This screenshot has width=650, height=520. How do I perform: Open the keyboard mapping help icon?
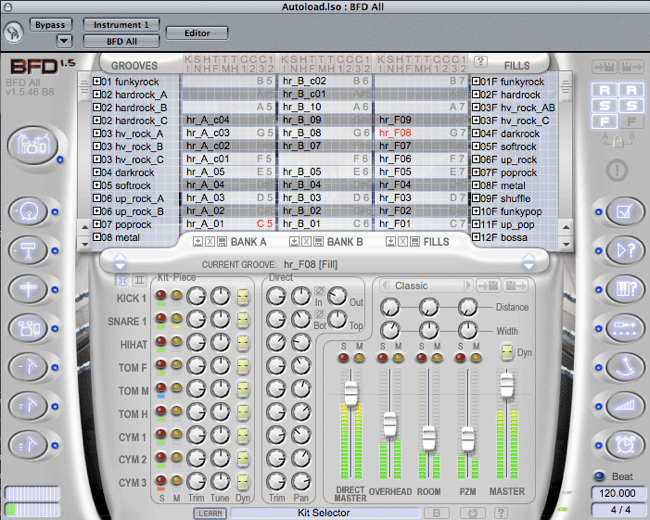point(625,289)
